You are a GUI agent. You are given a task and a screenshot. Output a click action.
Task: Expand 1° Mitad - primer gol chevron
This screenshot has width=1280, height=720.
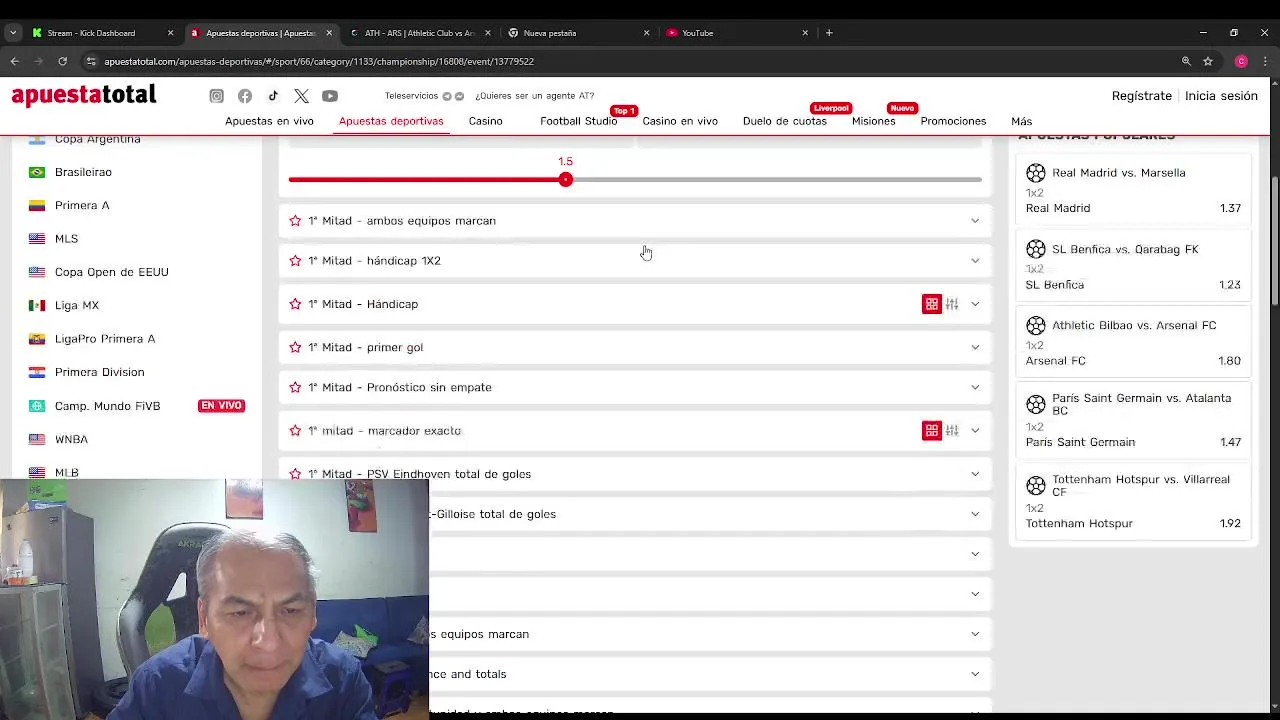pyautogui.click(x=975, y=347)
